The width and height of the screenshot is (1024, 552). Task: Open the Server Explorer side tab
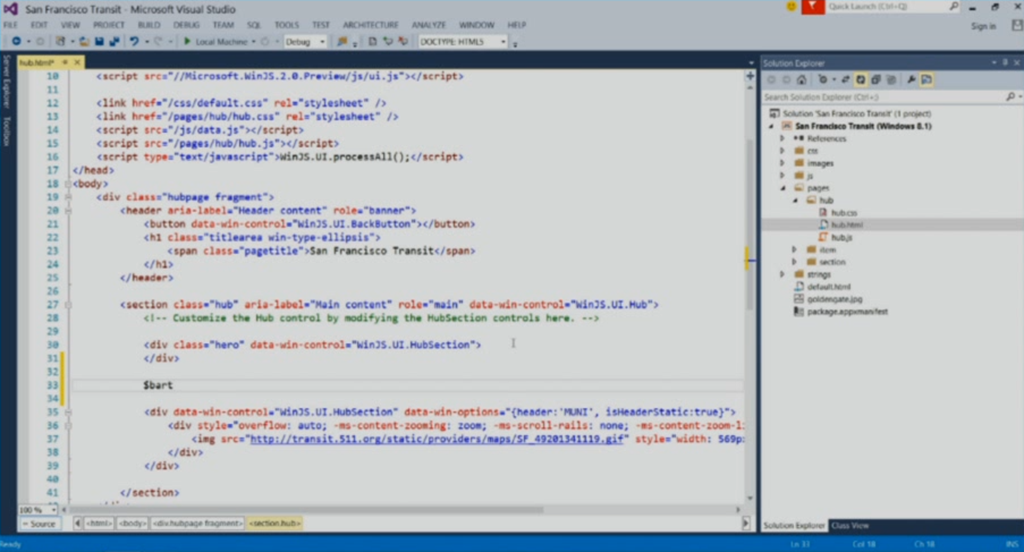(x=7, y=82)
